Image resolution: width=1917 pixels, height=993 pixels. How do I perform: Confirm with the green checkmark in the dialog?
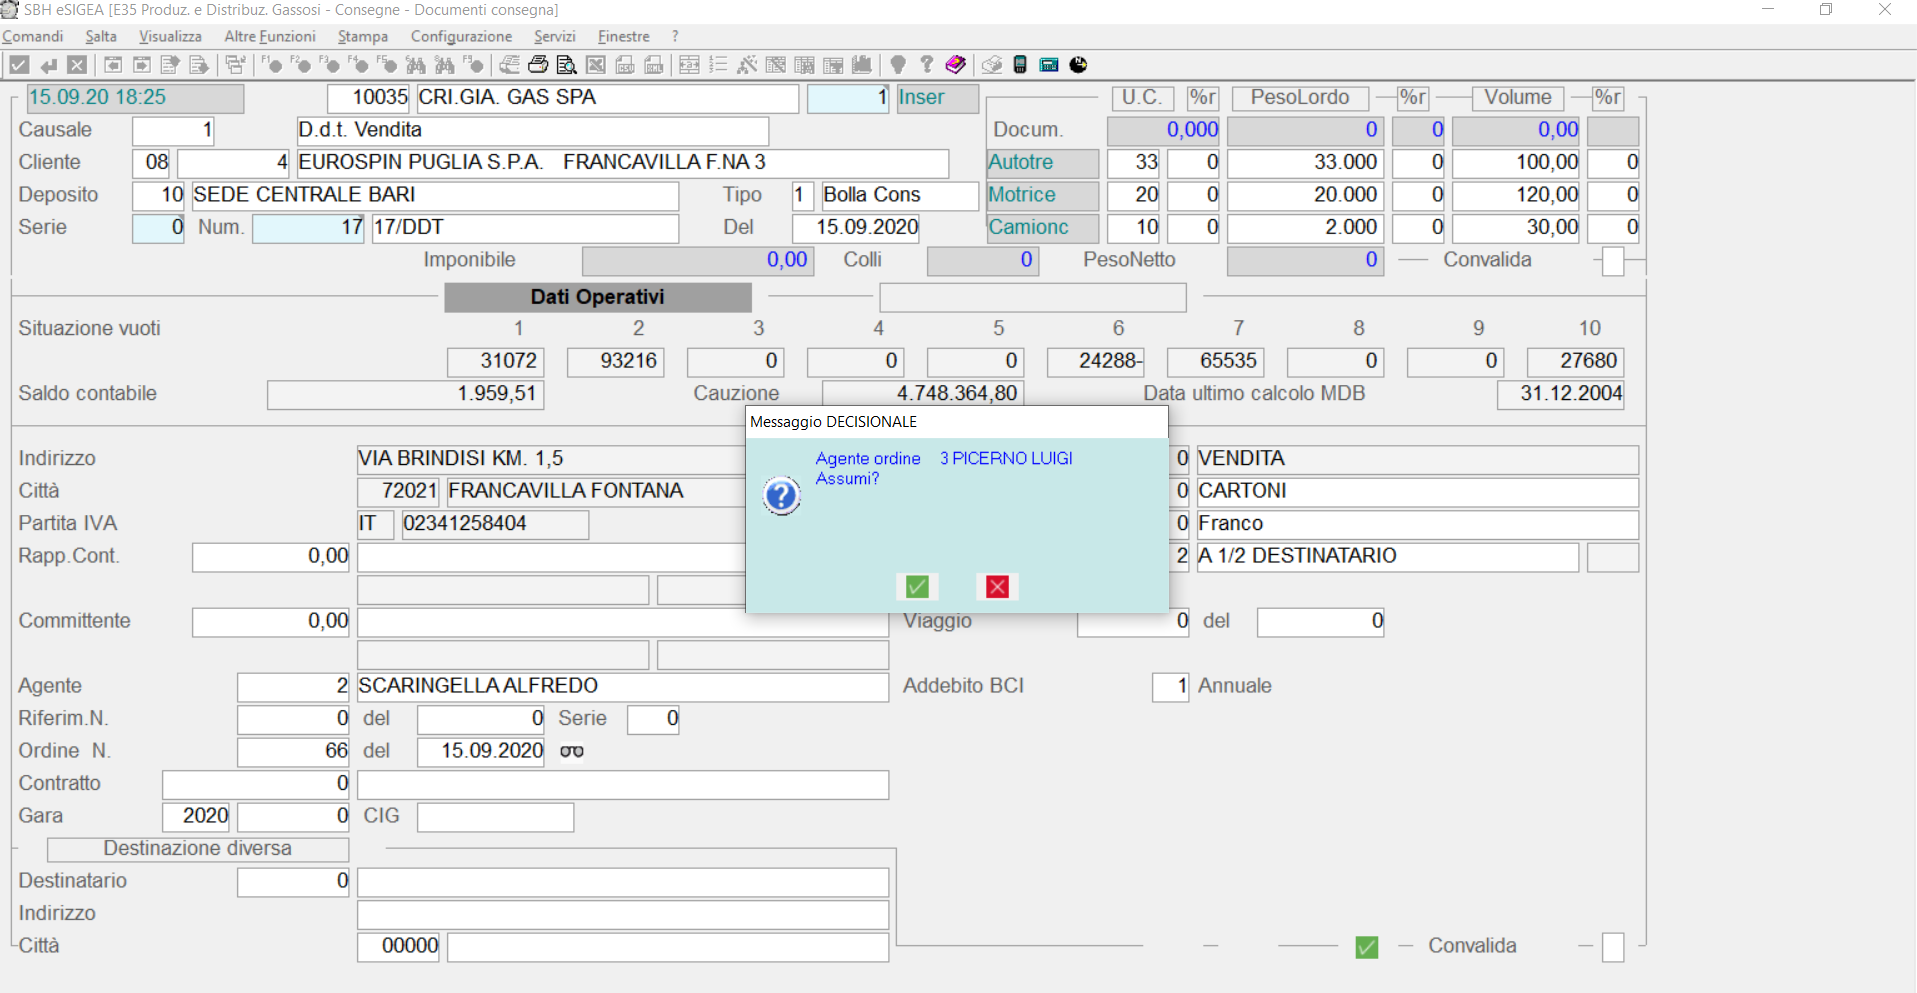pyautogui.click(x=917, y=587)
